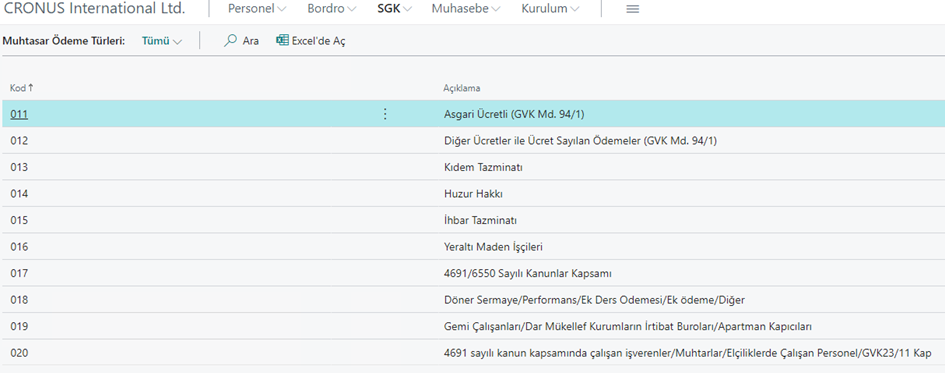Screen dimensions: 945x373
Task: Click description 4691 sayılı kanun kapsamında çalışan işverenler
Action: (x=687, y=353)
